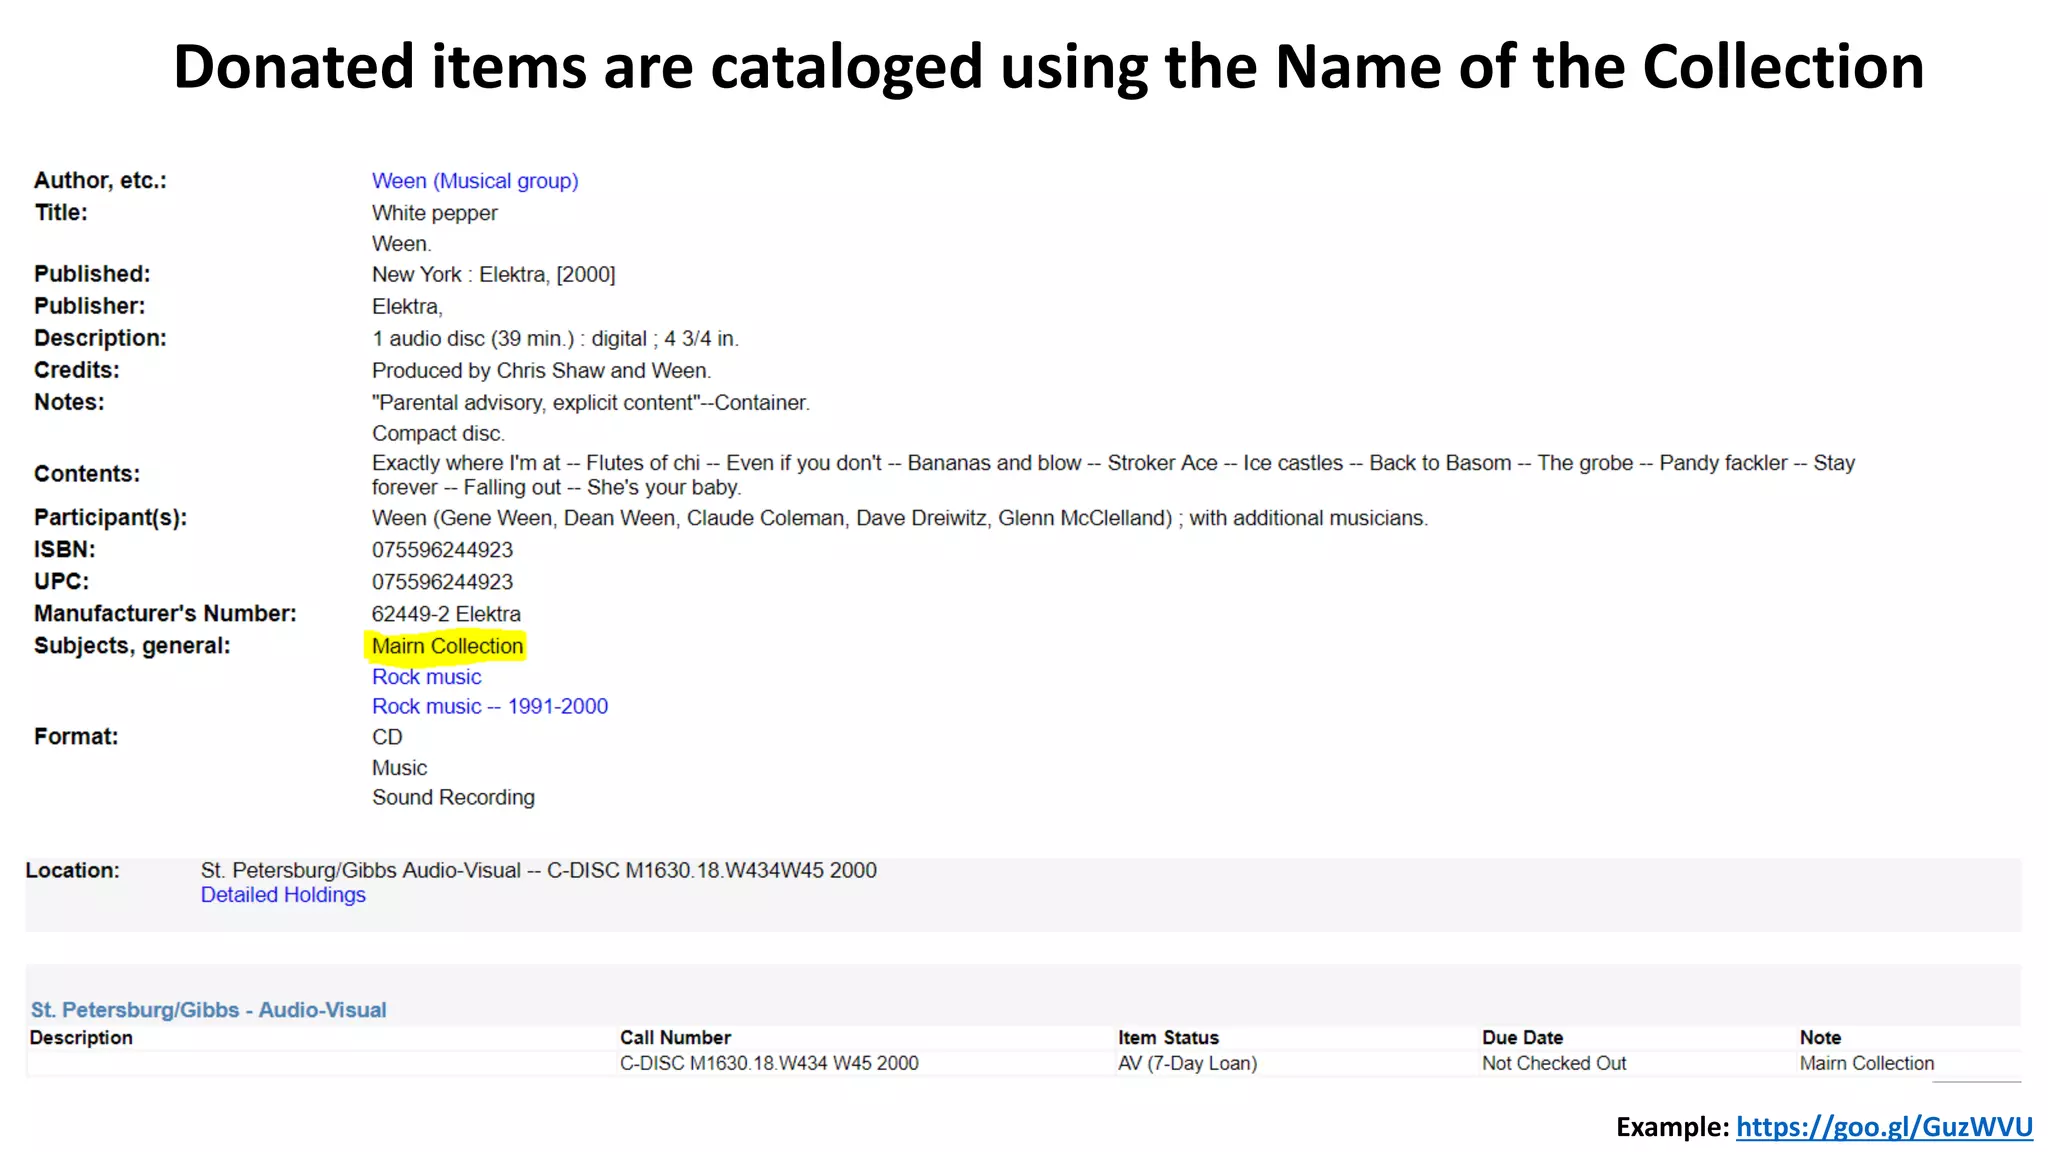This screenshot has width=2048, height=1152.
Task: Click the Note column header
Action: [1820, 1038]
